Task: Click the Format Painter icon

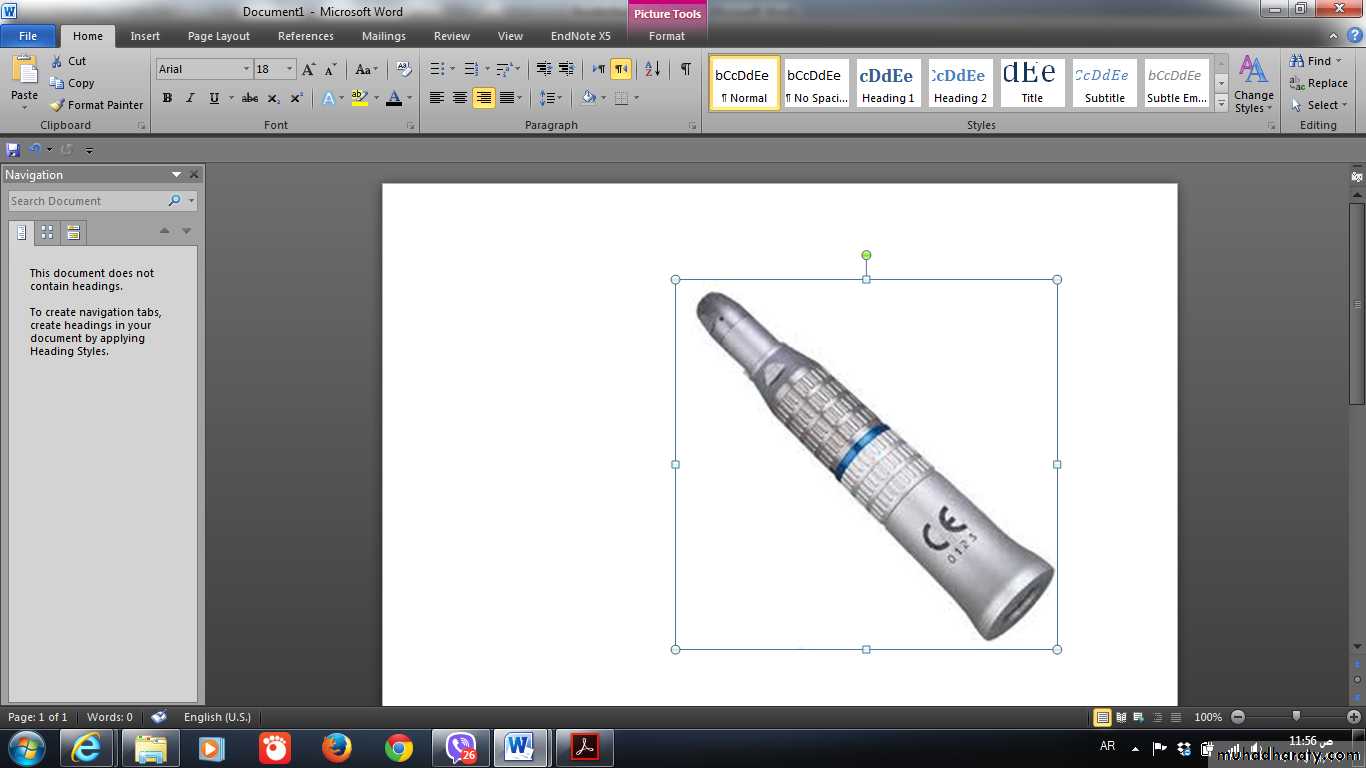Action: (58, 105)
